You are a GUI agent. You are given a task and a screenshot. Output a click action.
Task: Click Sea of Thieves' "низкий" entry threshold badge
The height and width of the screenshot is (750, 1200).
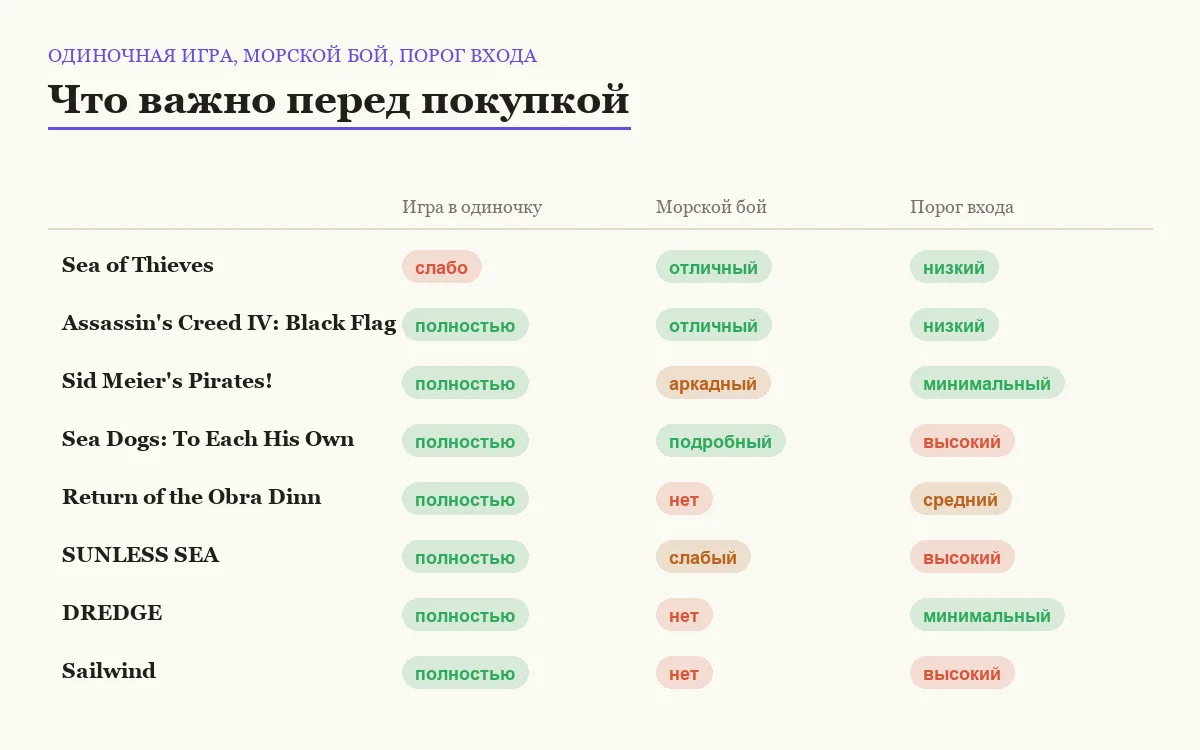[x=954, y=267]
